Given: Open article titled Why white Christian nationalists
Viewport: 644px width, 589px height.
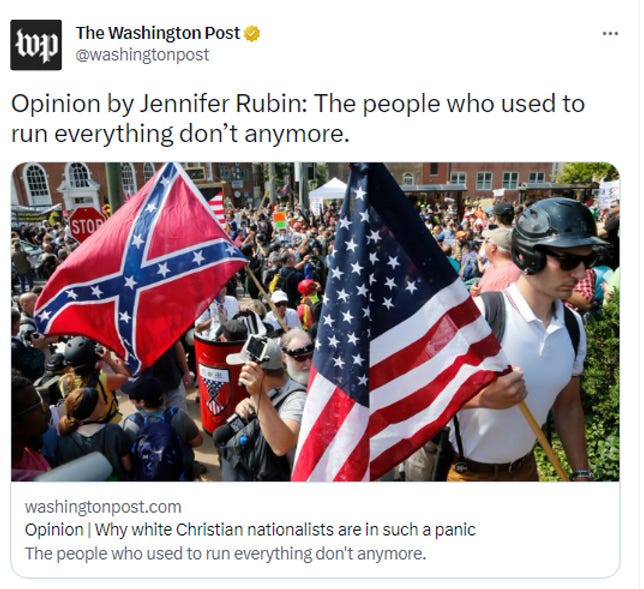Looking at the screenshot, I should (250, 530).
